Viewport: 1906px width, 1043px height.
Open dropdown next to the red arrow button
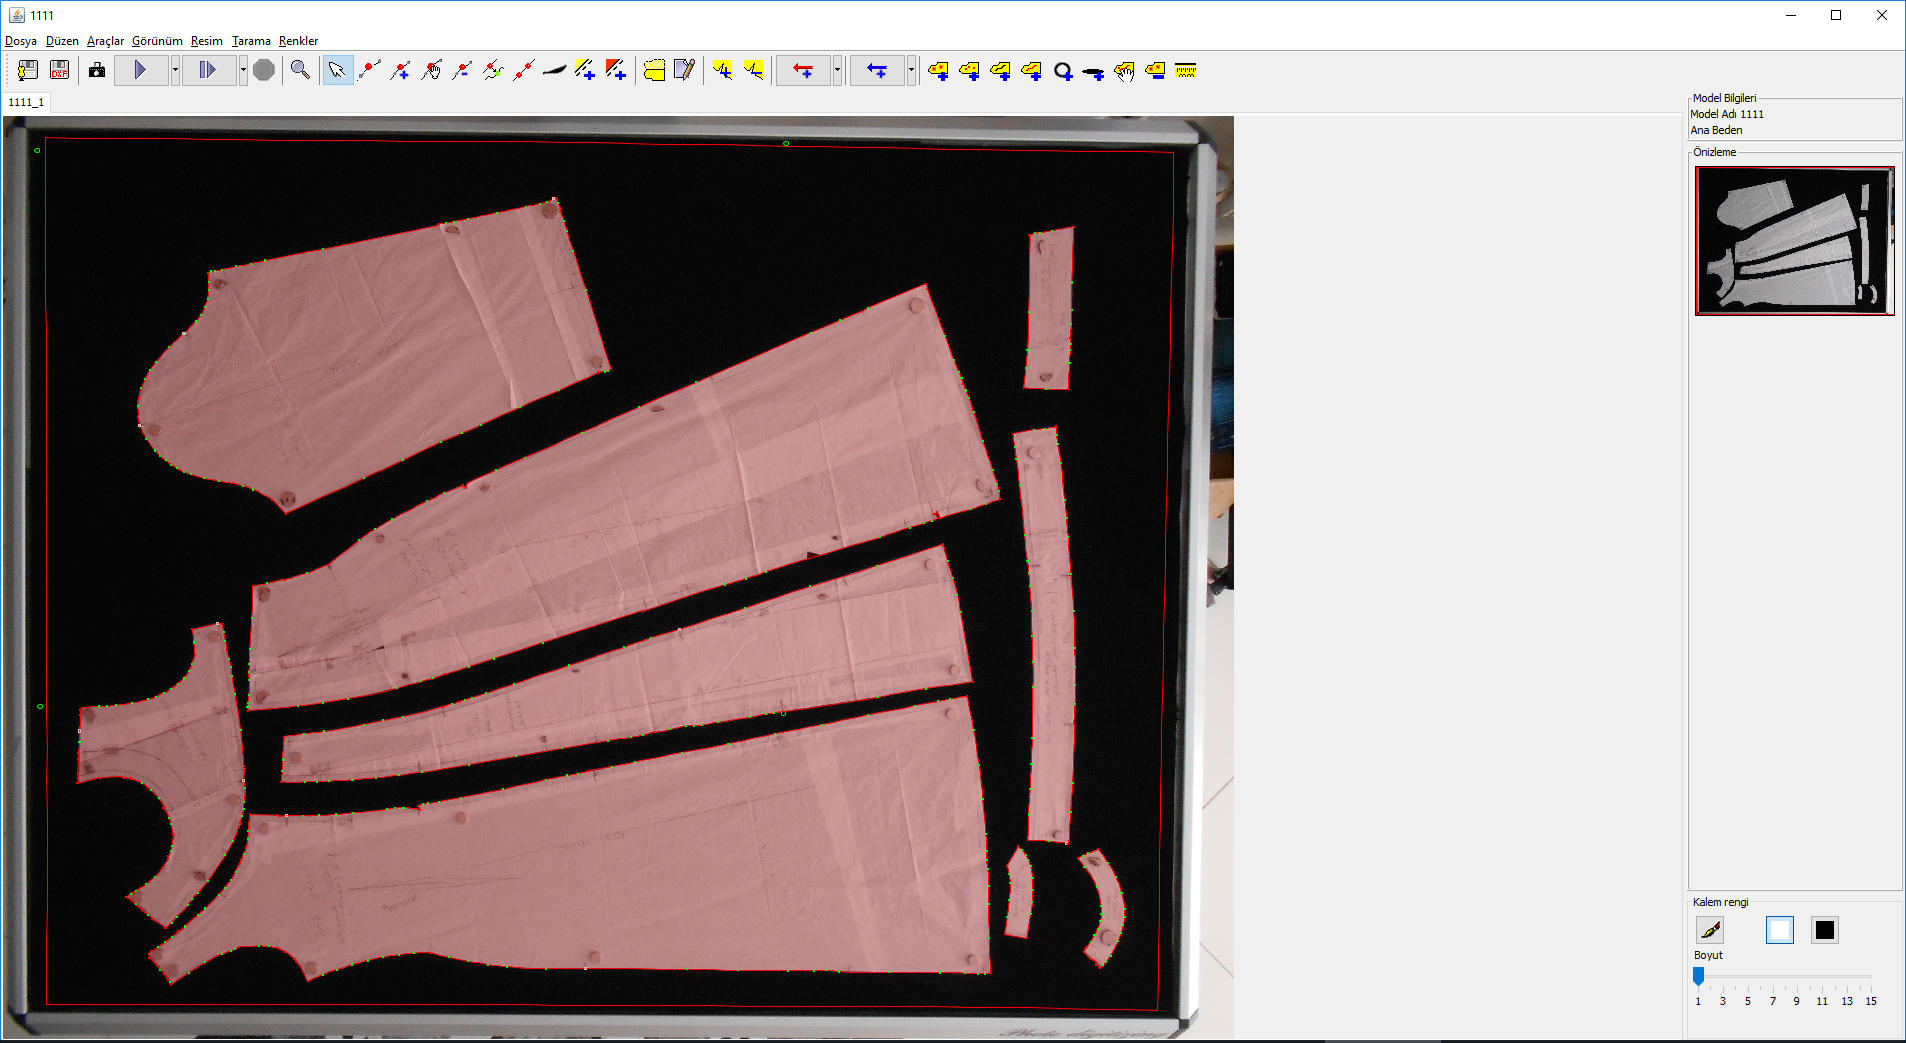tap(837, 70)
